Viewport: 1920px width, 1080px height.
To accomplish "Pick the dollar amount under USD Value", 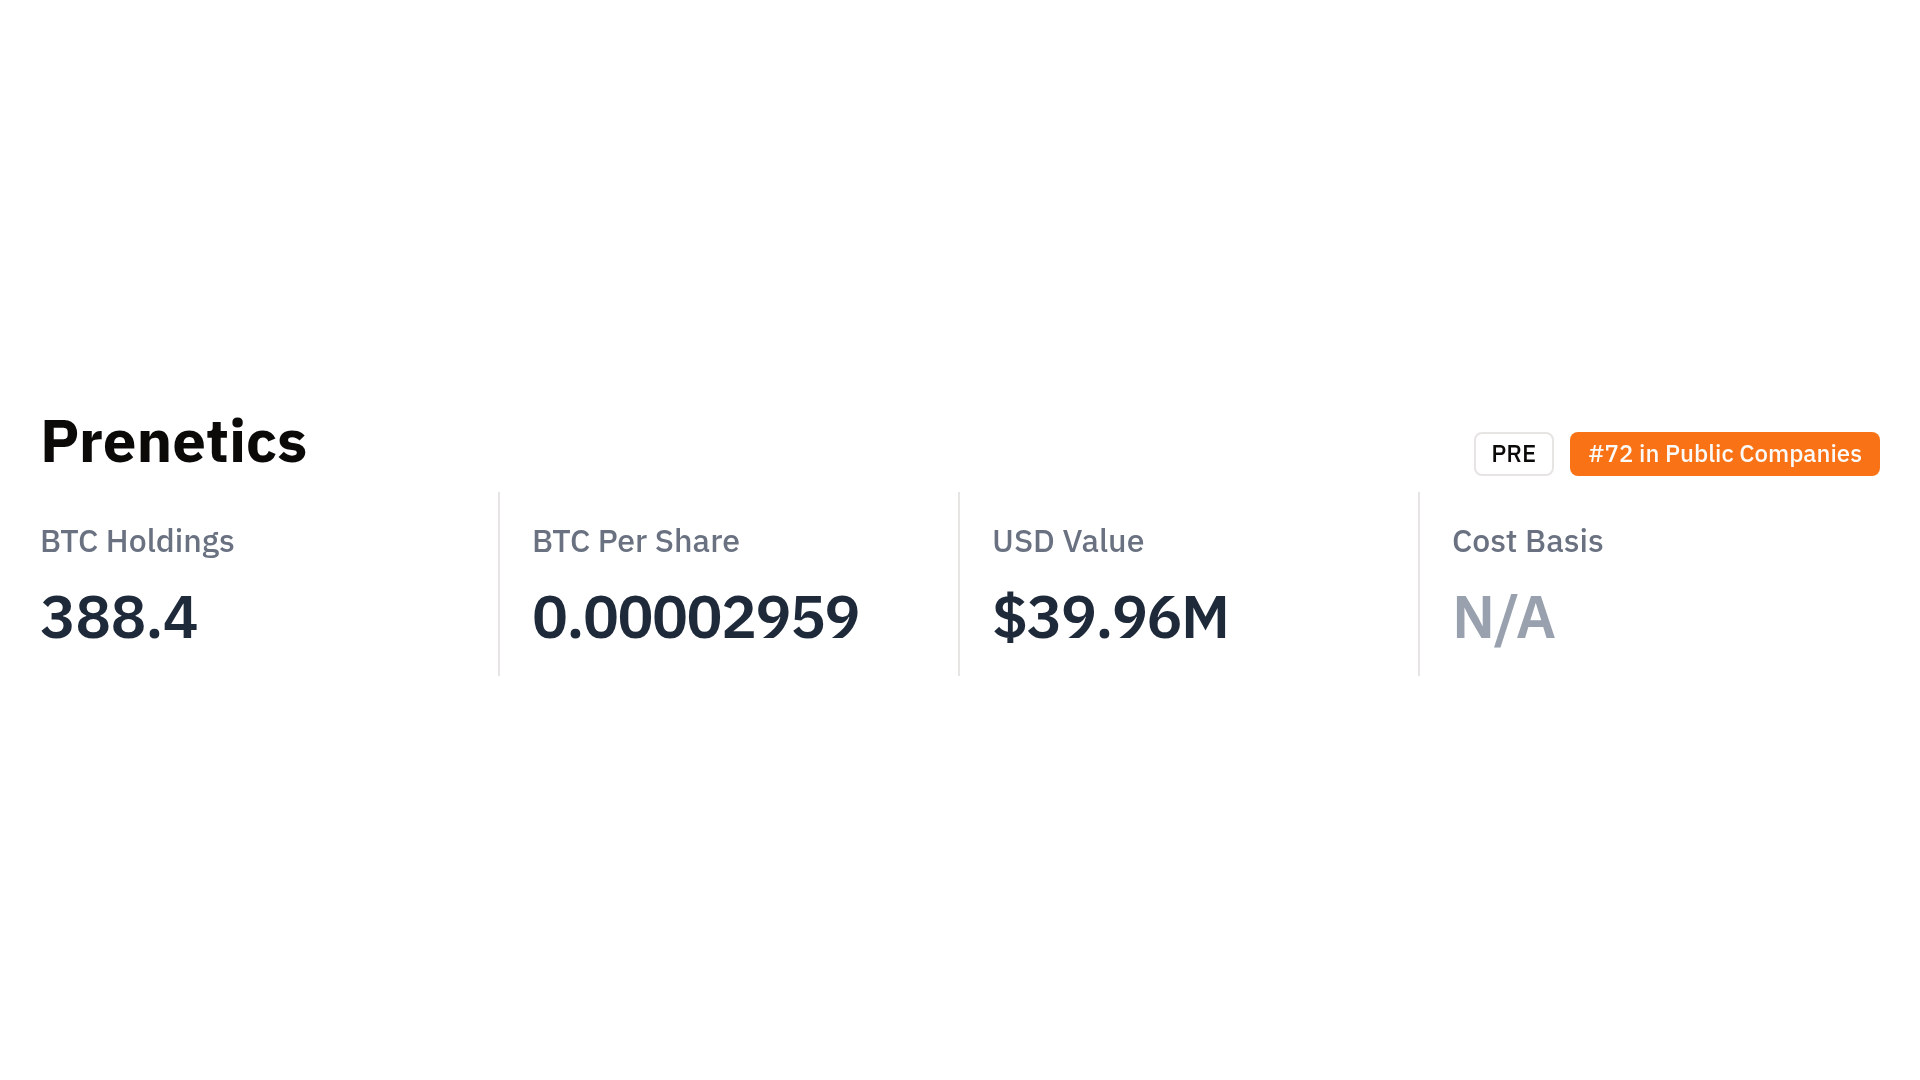I will [x=1110, y=617].
